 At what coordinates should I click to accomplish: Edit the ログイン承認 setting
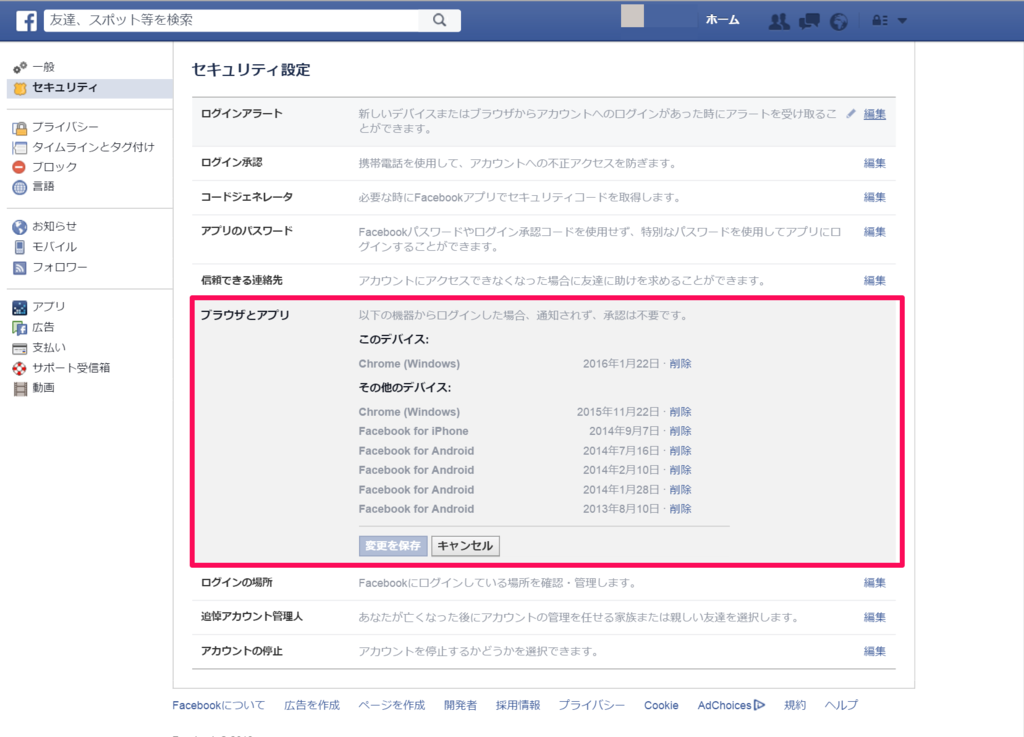coord(874,163)
